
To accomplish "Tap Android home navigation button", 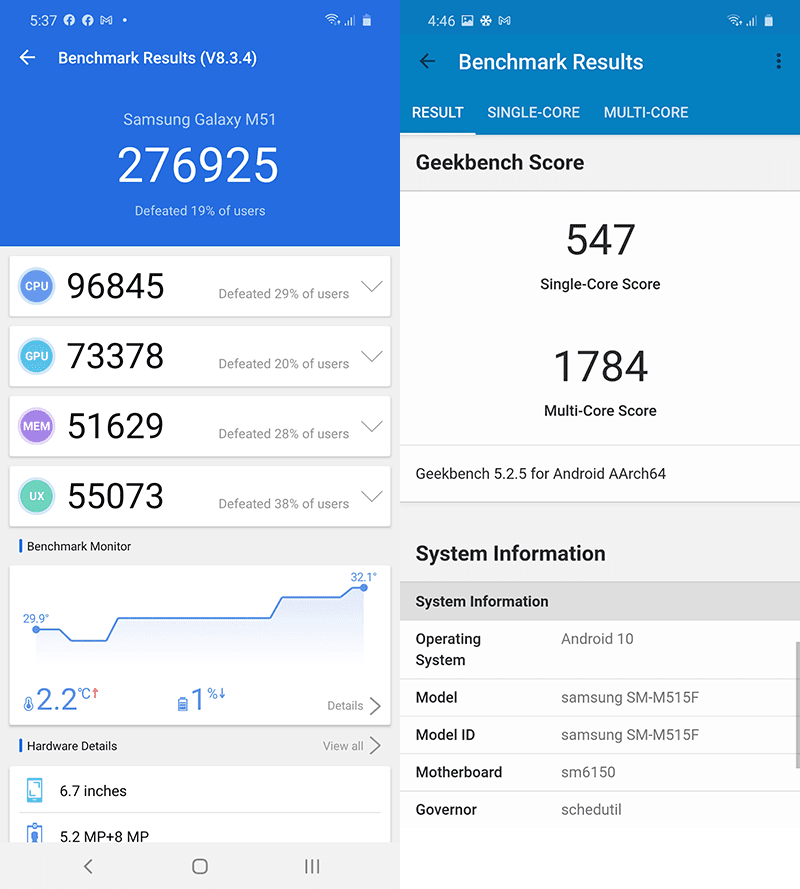I will tap(200, 866).
